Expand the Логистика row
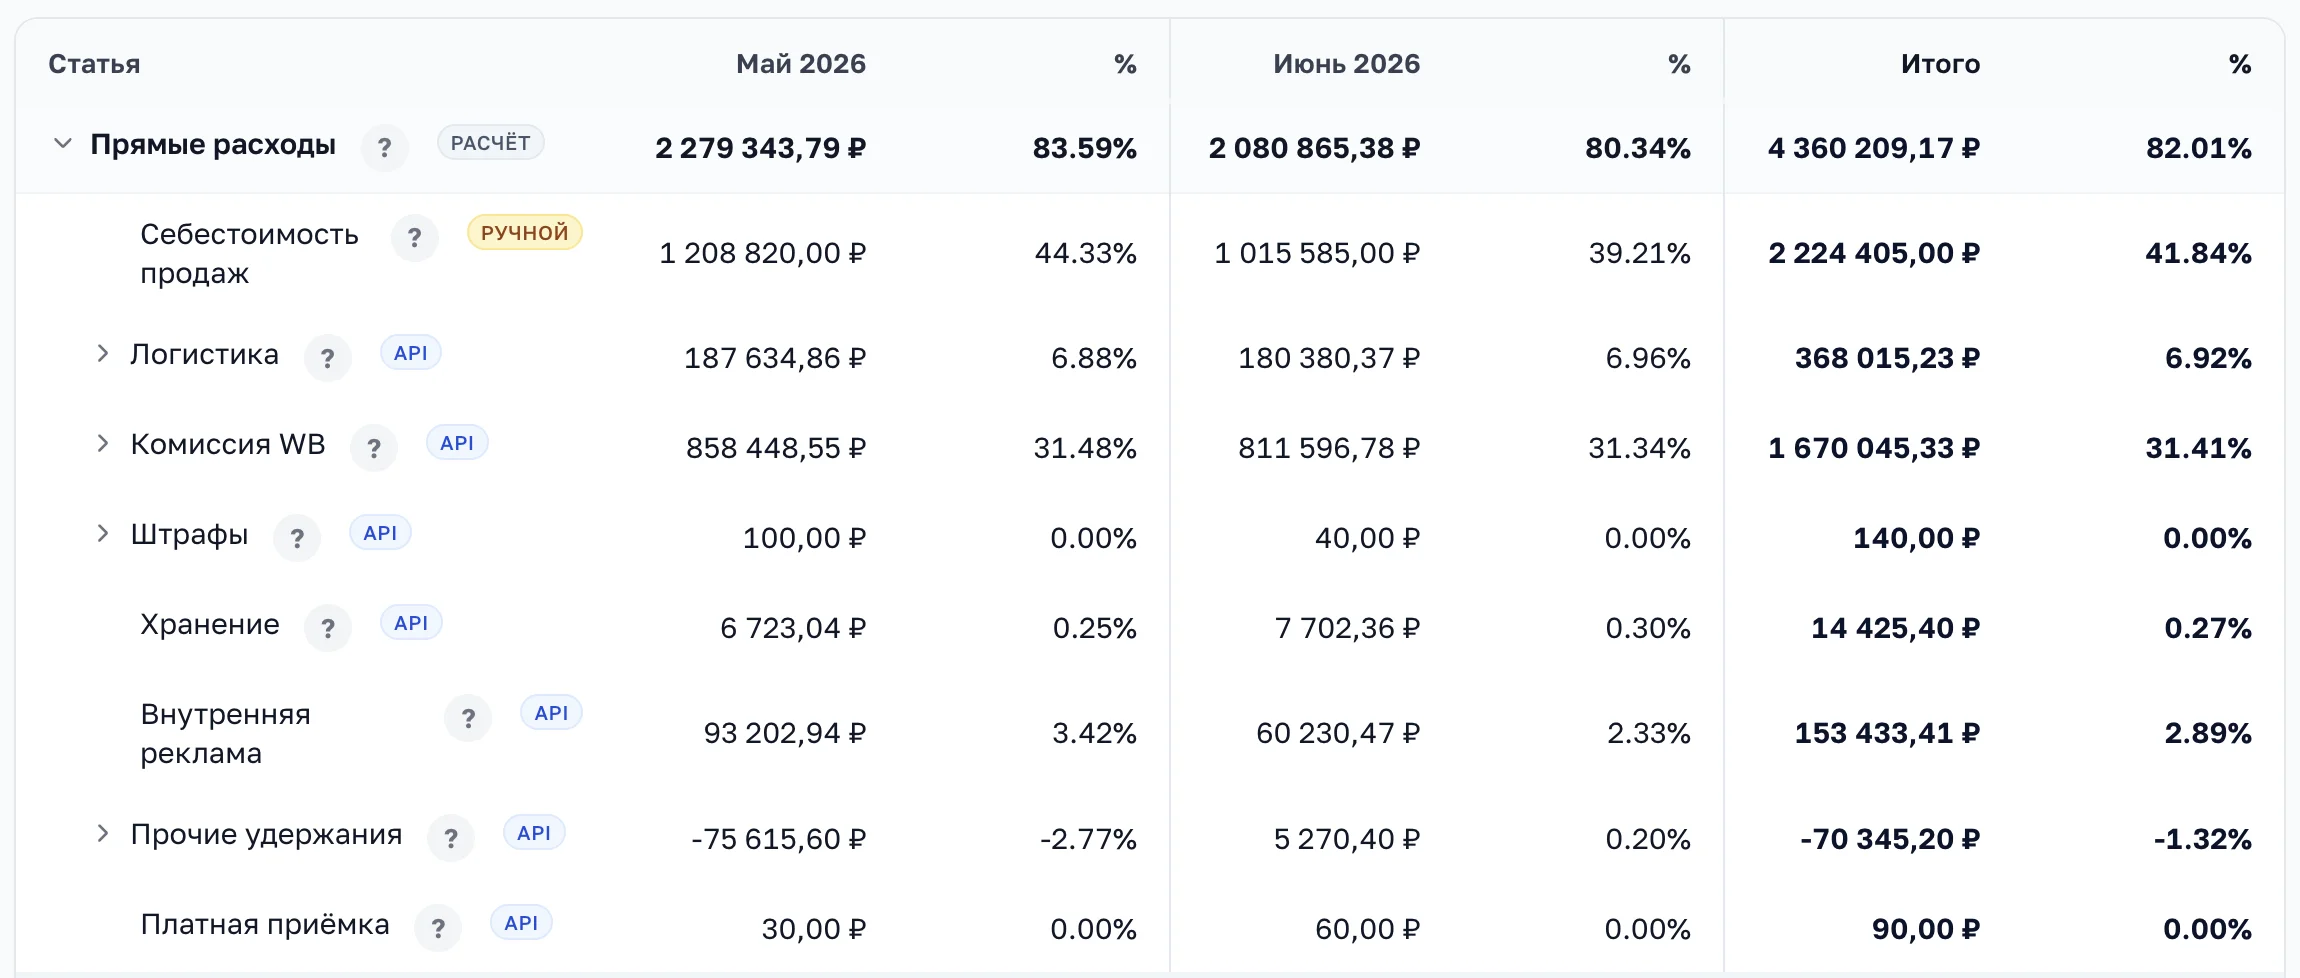The image size is (2300, 978). [102, 353]
